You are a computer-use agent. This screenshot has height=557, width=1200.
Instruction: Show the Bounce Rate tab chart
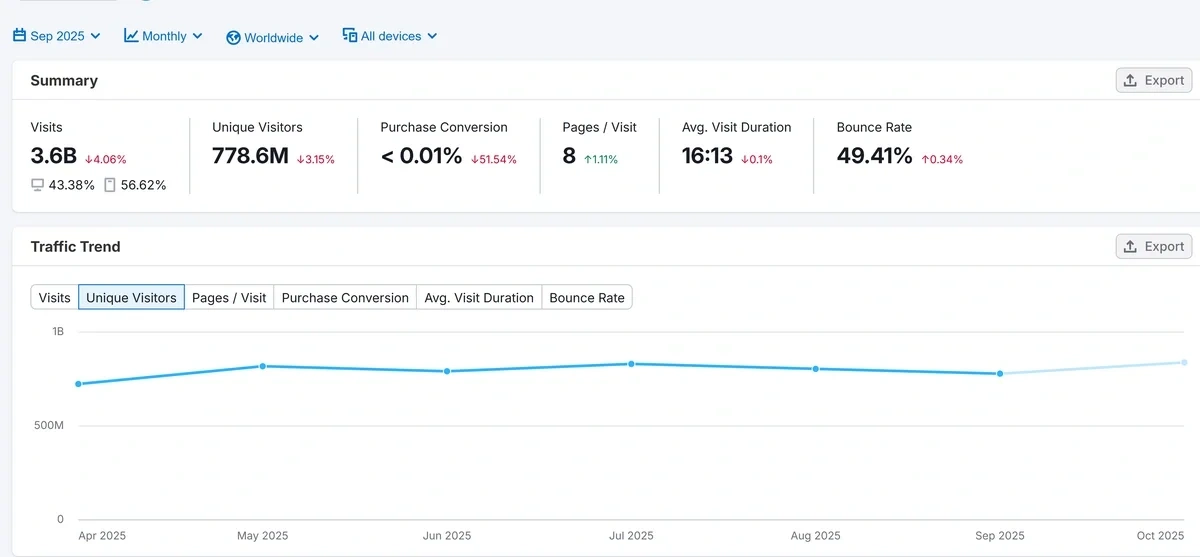(587, 297)
